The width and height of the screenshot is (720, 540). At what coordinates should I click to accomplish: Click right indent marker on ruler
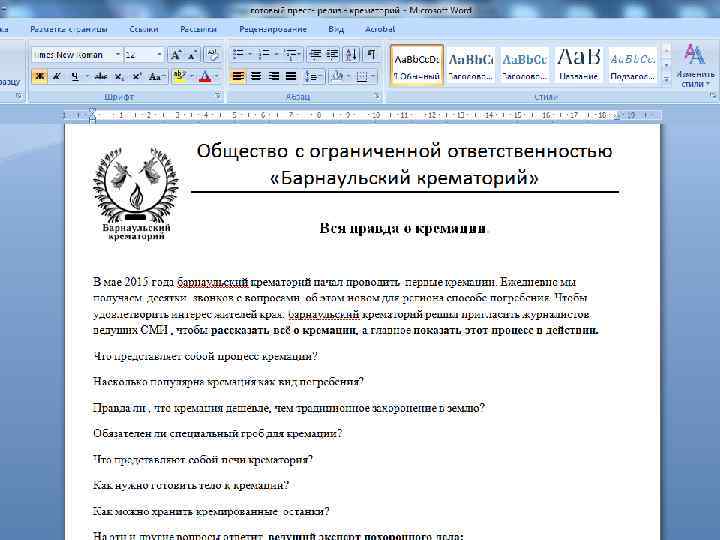coord(618,118)
